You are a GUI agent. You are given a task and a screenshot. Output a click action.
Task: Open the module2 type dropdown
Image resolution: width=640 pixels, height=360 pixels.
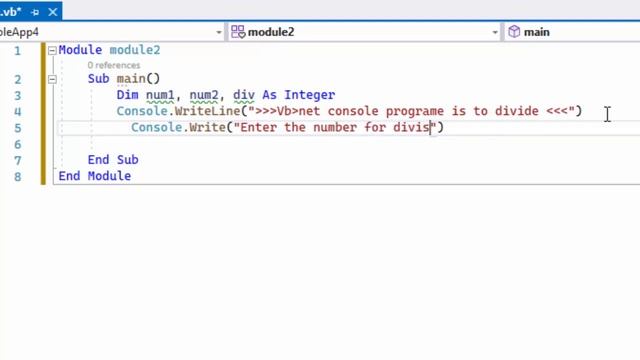pos(364,32)
